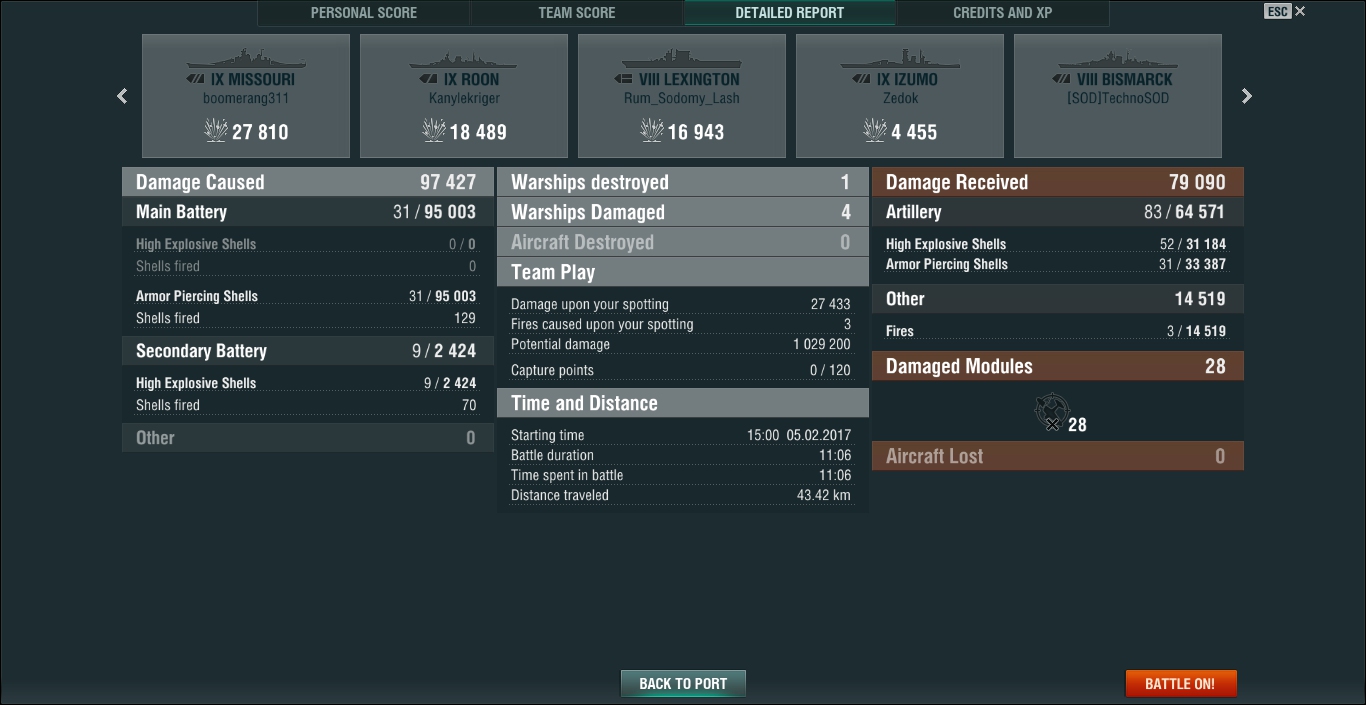Click the Potential damage row
Viewport: 1366px width, 705px height.
point(683,344)
